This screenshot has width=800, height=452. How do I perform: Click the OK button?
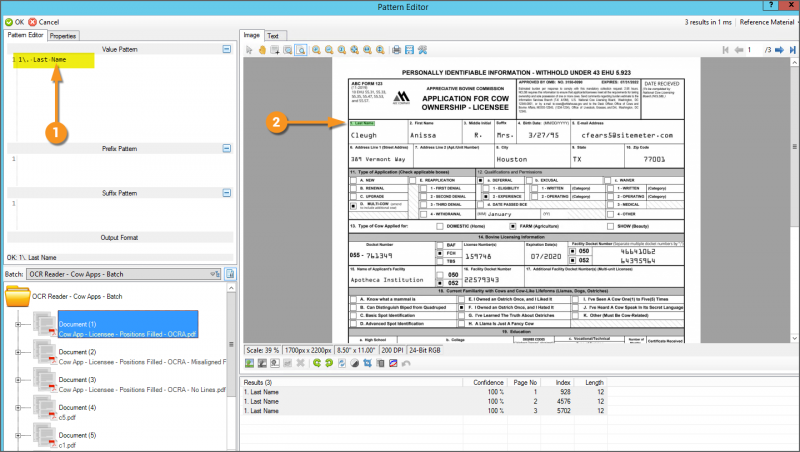14,21
